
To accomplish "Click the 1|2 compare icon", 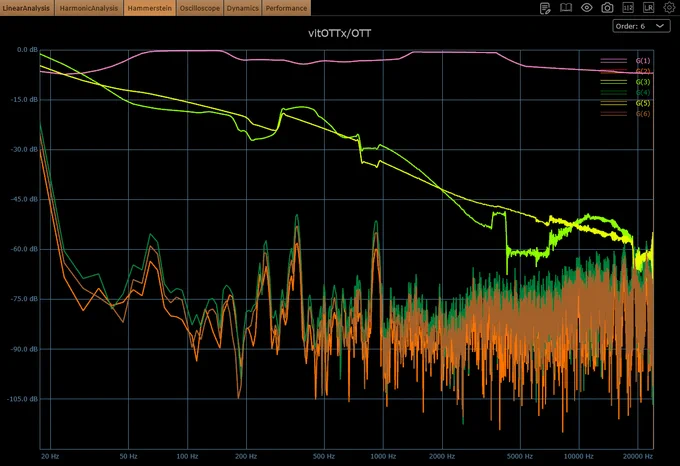I will [628, 7].
